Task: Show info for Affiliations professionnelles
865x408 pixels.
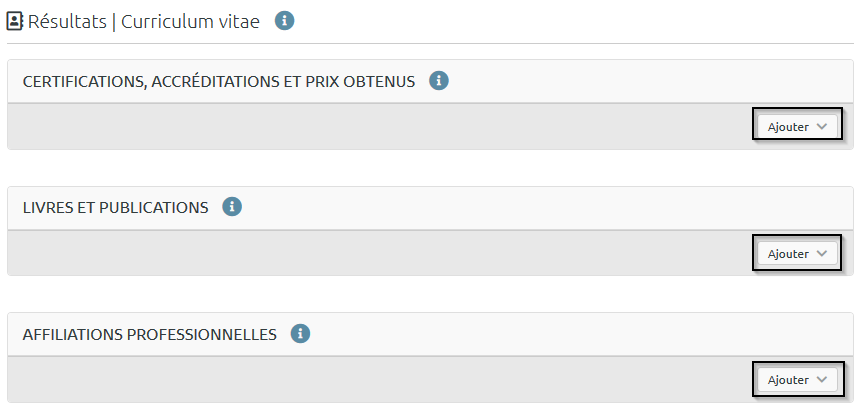Action: (x=300, y=334)
